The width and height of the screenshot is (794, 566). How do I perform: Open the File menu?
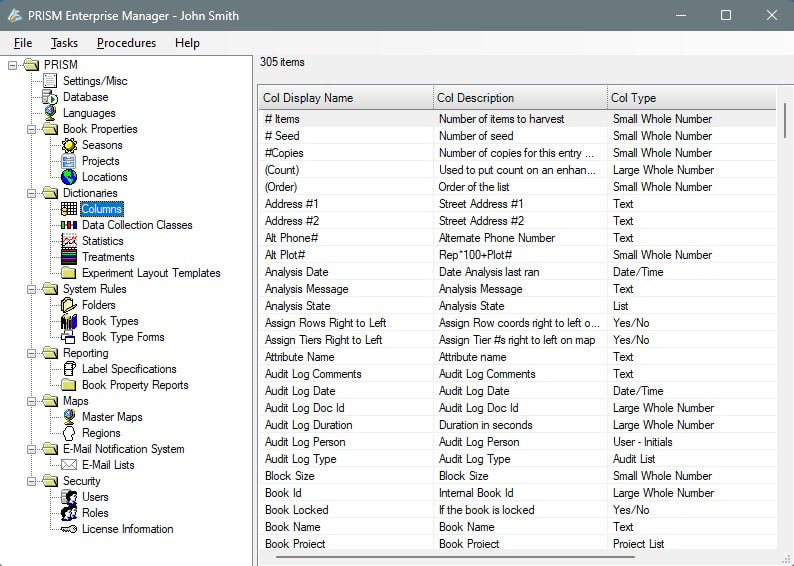tap(23, 43)
